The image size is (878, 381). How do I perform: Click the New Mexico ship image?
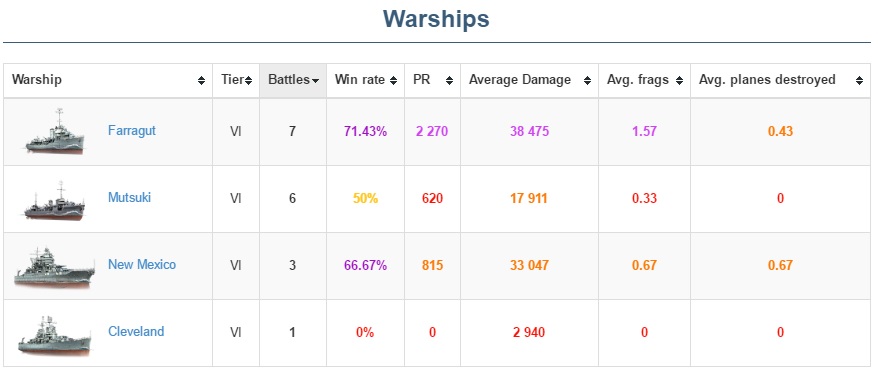click(54, 267)
